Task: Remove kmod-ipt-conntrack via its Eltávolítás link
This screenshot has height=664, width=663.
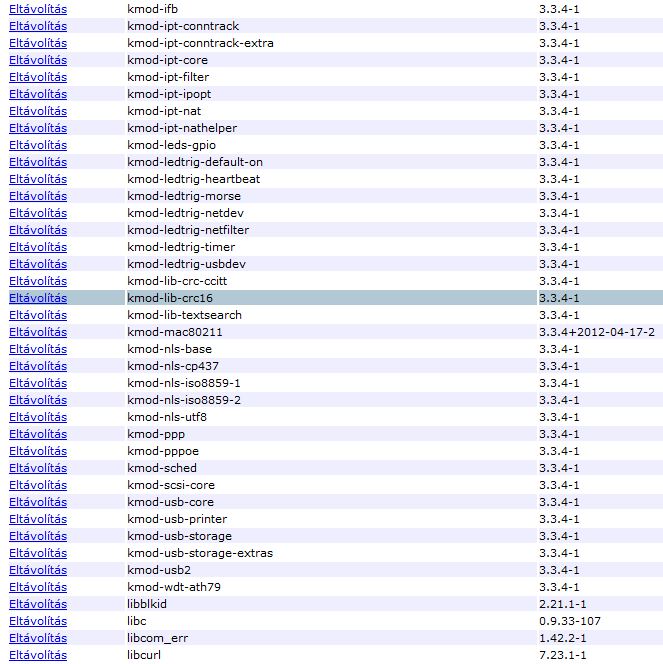Action: click(38, 26)
